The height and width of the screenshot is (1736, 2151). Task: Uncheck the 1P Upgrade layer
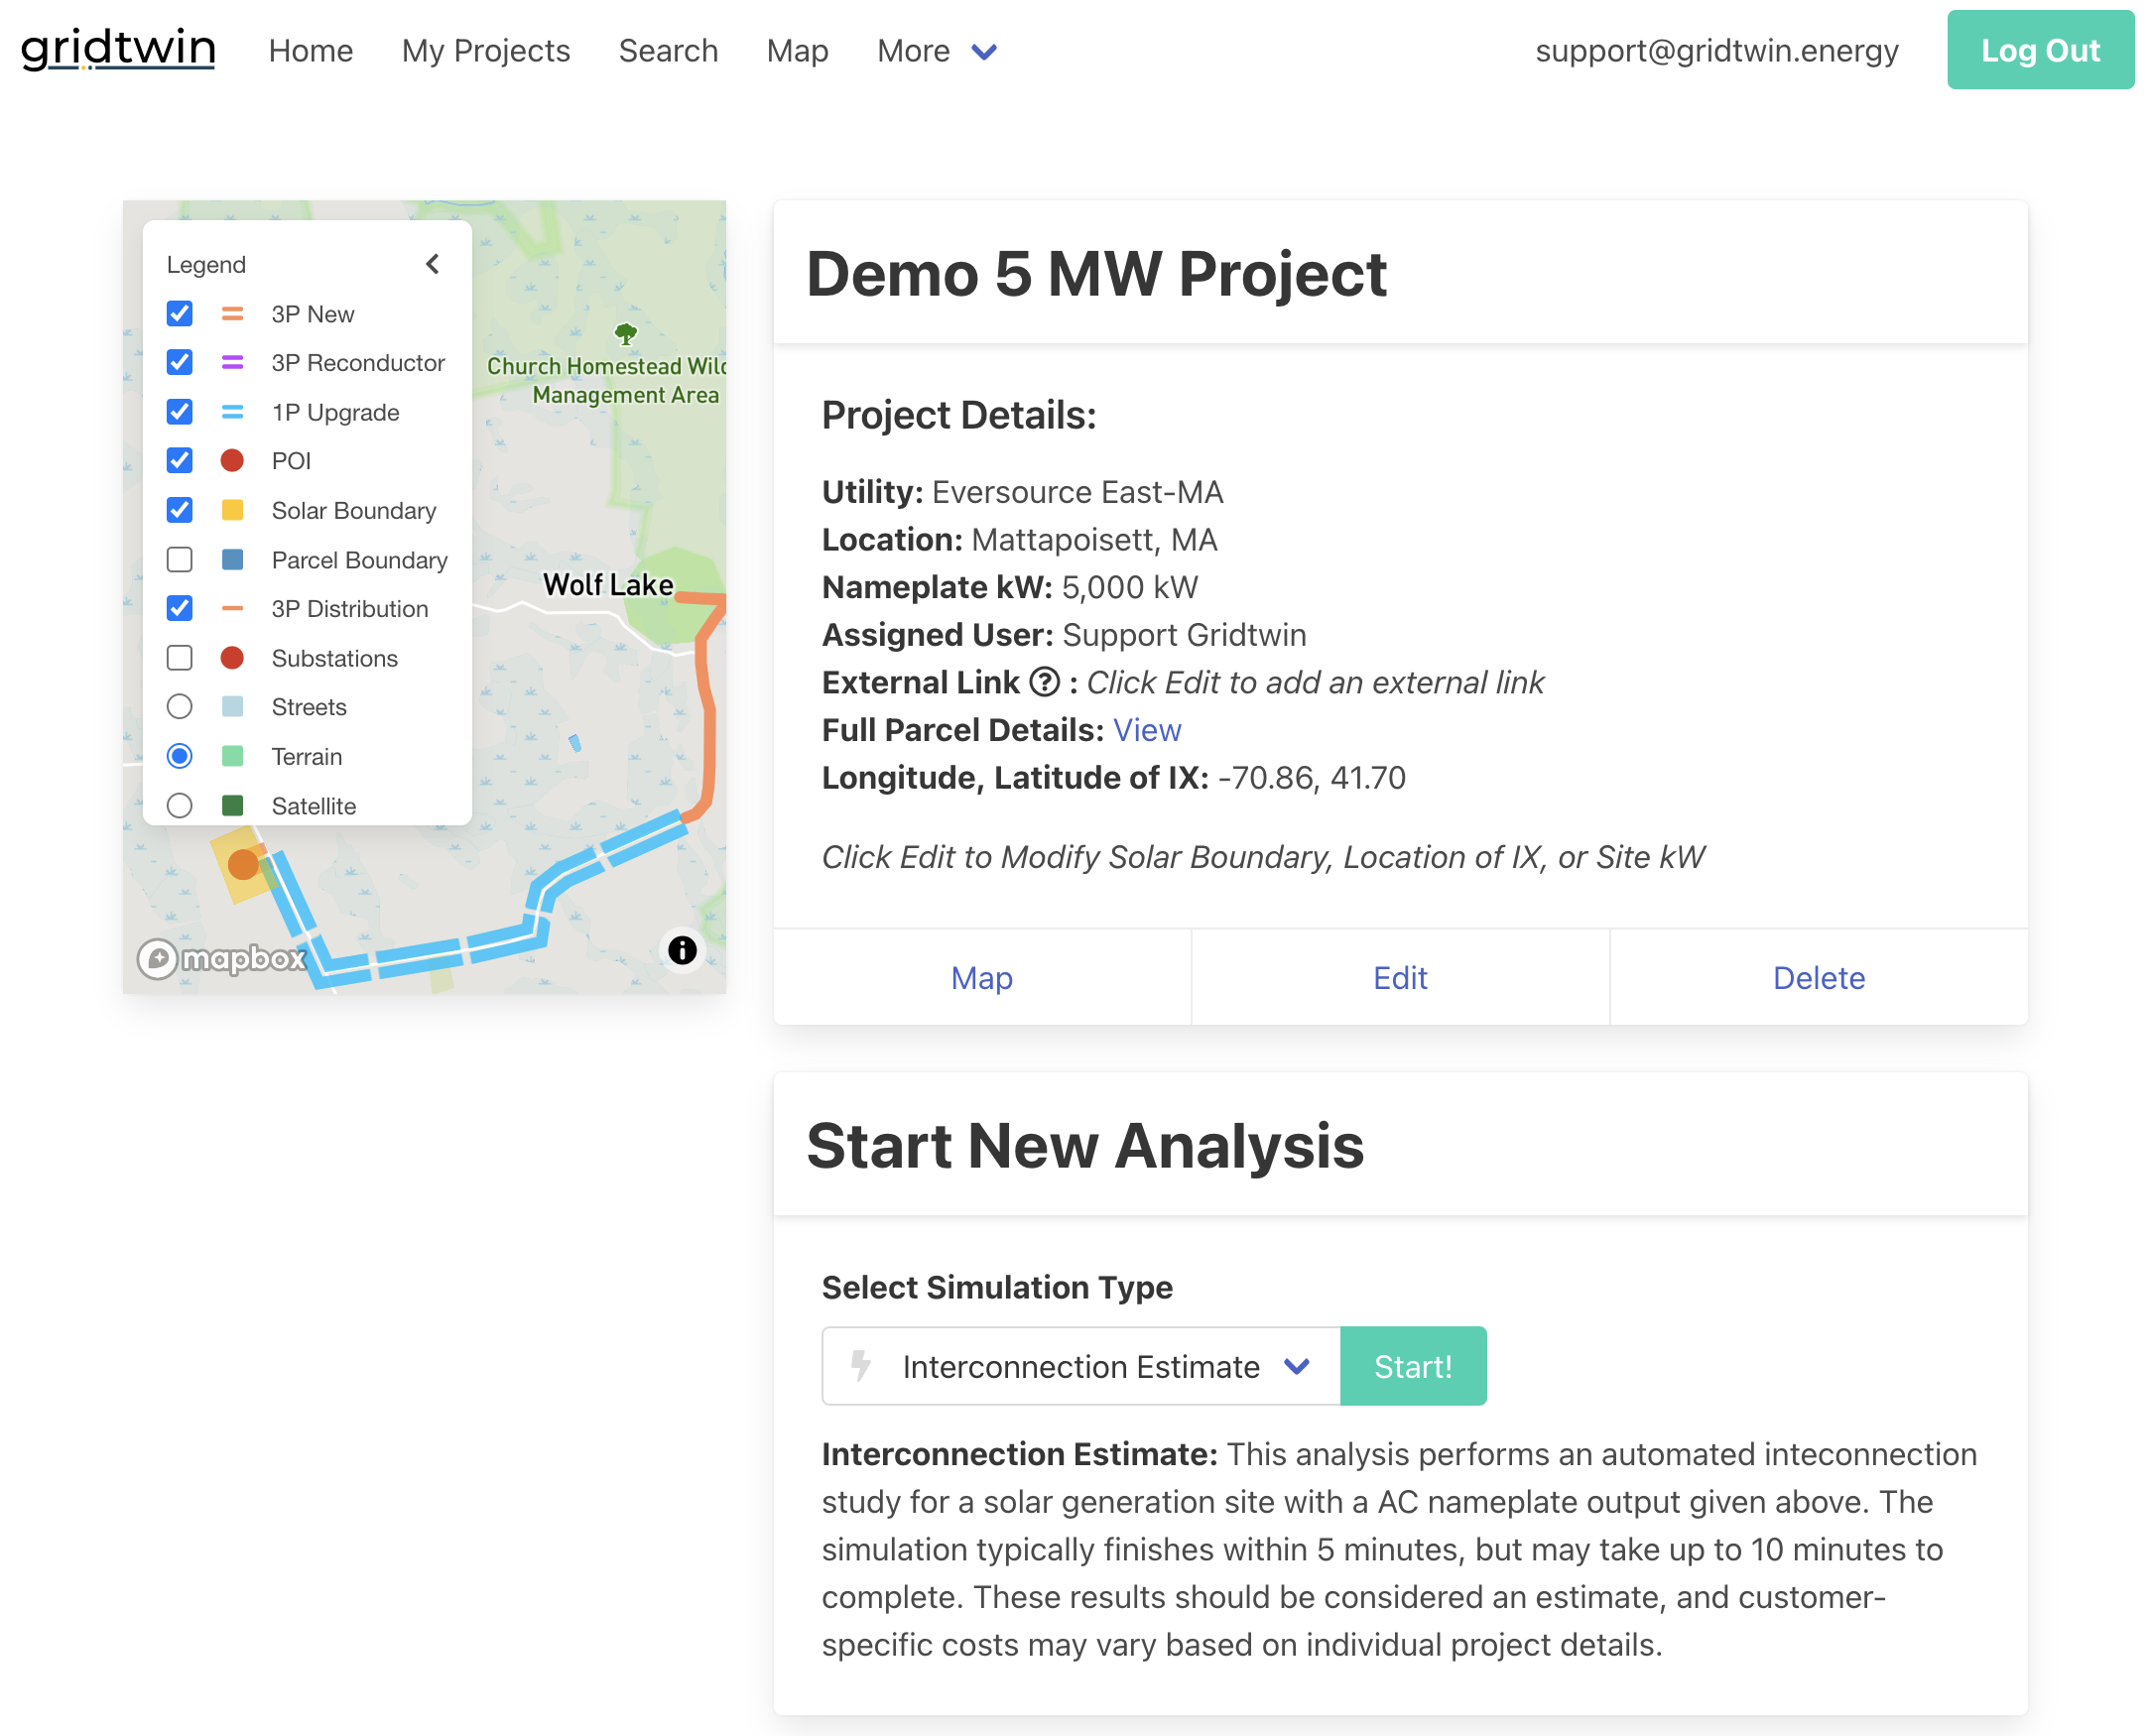[x=180, y=412]
